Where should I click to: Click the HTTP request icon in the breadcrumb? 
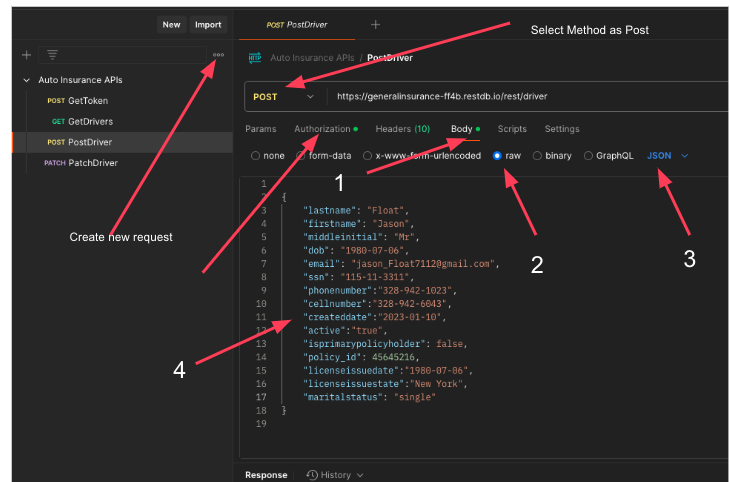point(255,58)
